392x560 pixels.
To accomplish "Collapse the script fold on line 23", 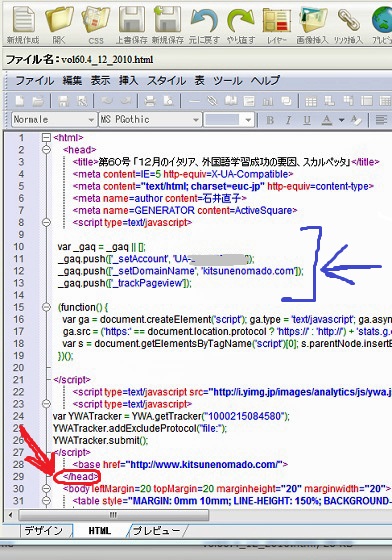I will 46,404.
